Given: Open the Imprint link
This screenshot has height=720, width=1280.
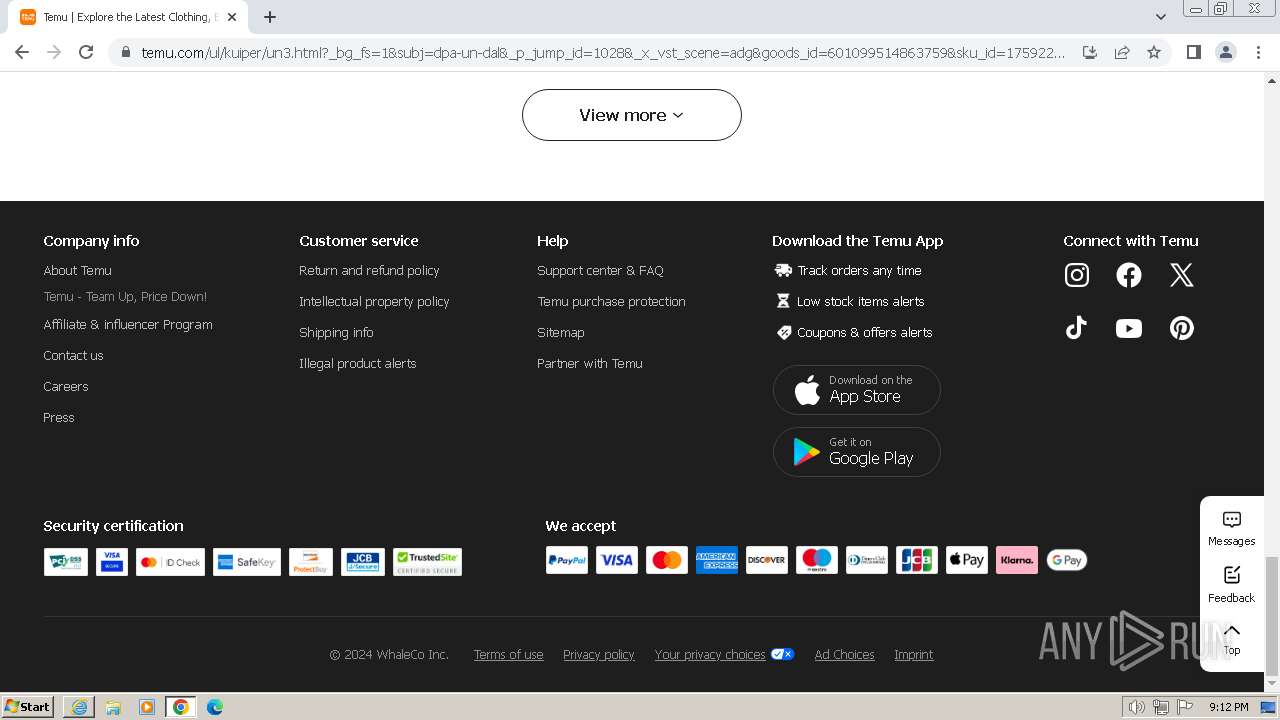Looking at the screenshot, I should click(914, 654).
